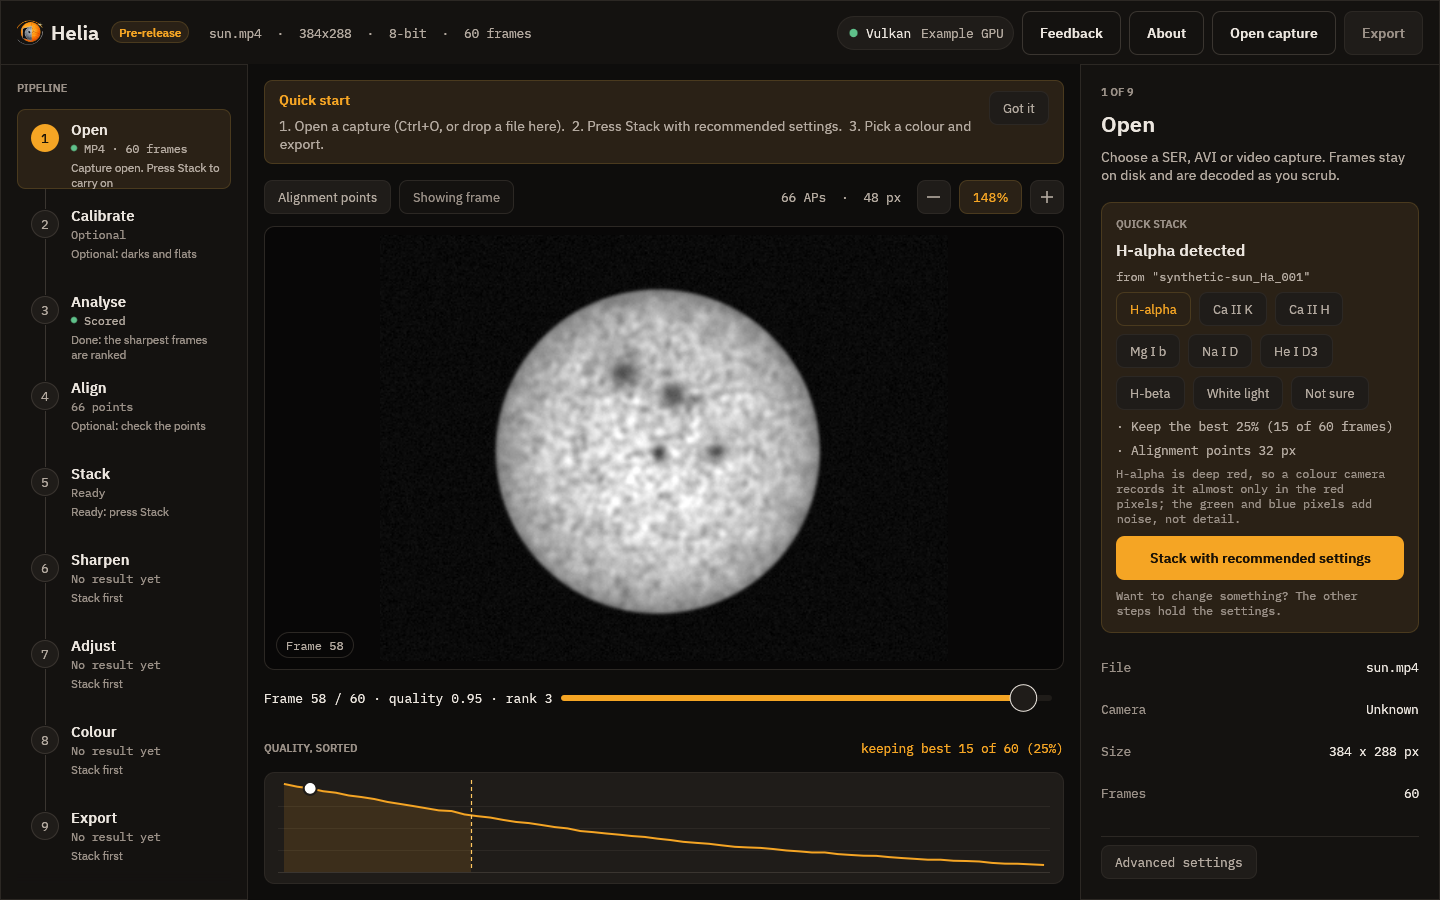Go to the Align pipeline step
This screenshot has height=900, width=1440.
(124, 409)
